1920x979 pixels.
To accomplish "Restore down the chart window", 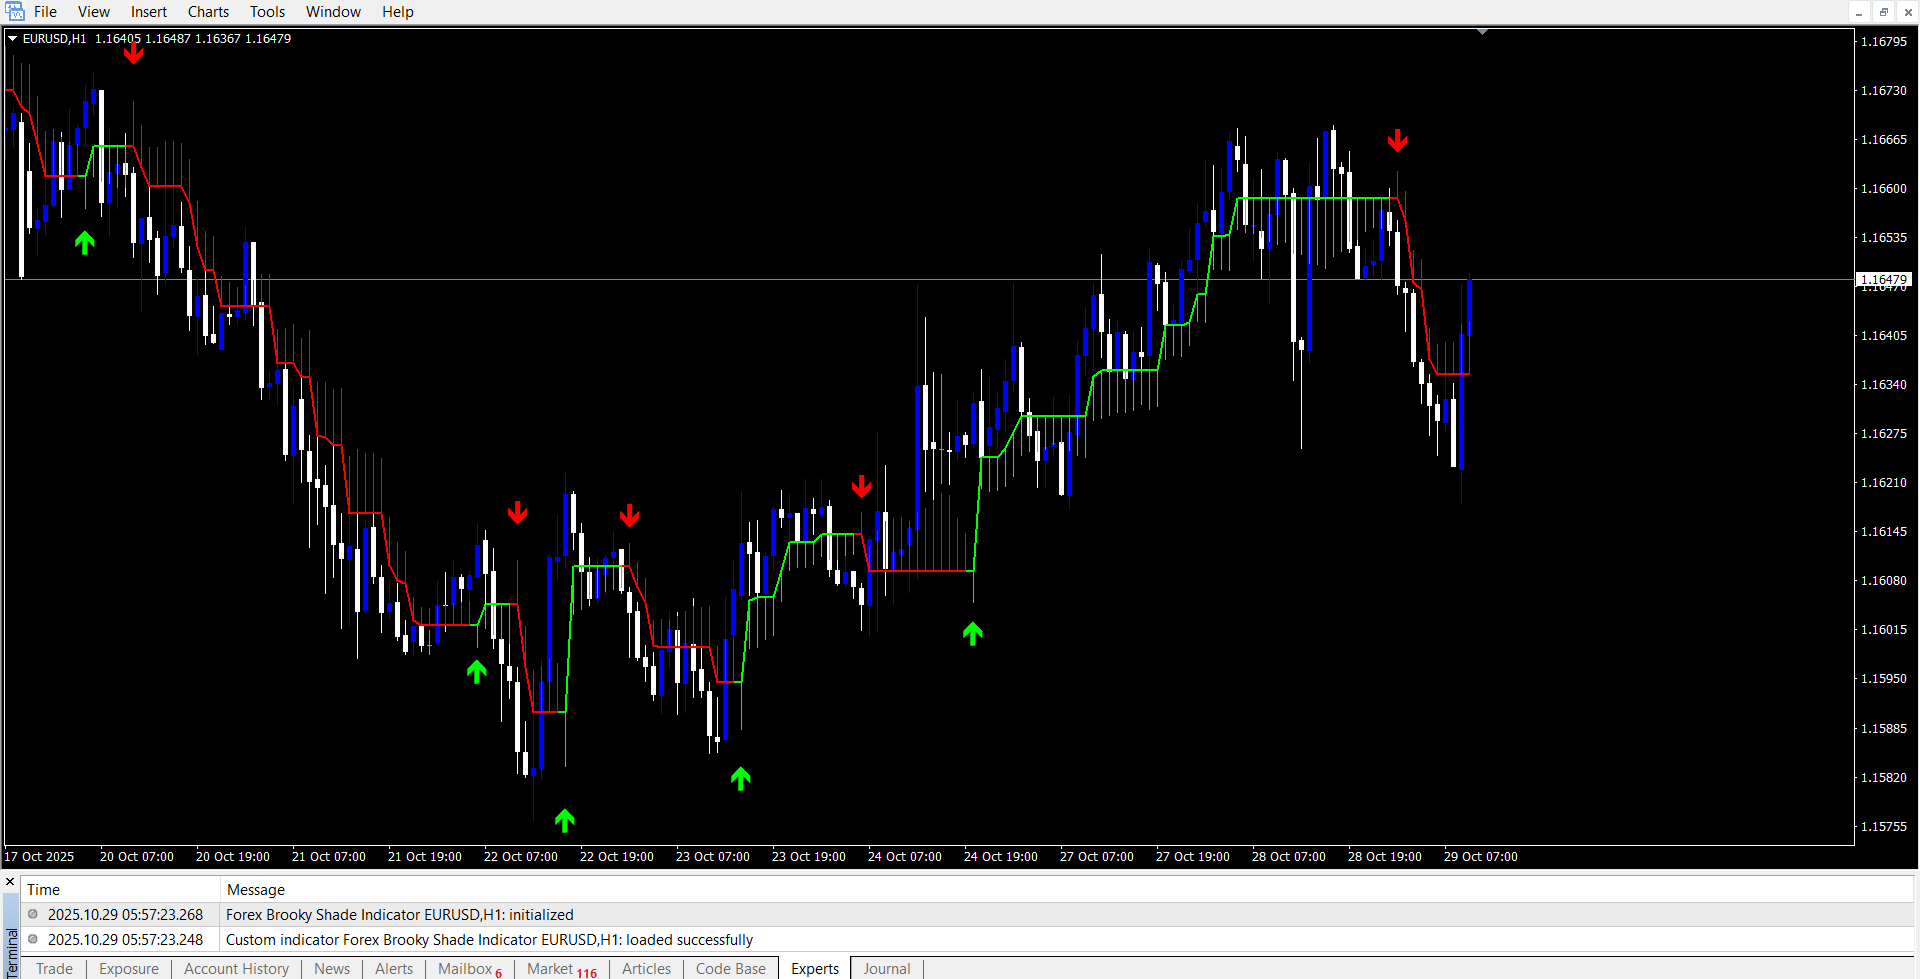I will pyautogui.click(x=1883, y=12).
